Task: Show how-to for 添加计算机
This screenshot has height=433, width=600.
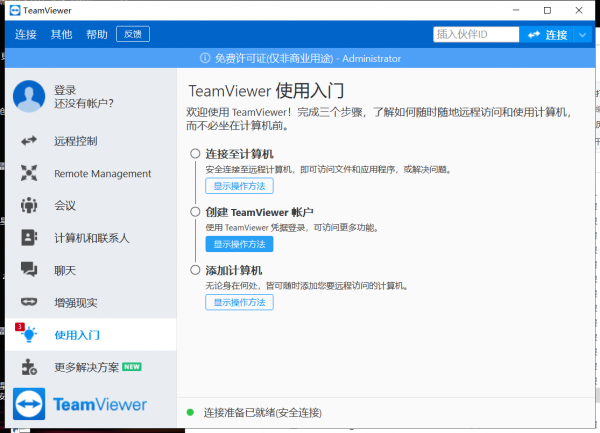Action: point(240,302)
